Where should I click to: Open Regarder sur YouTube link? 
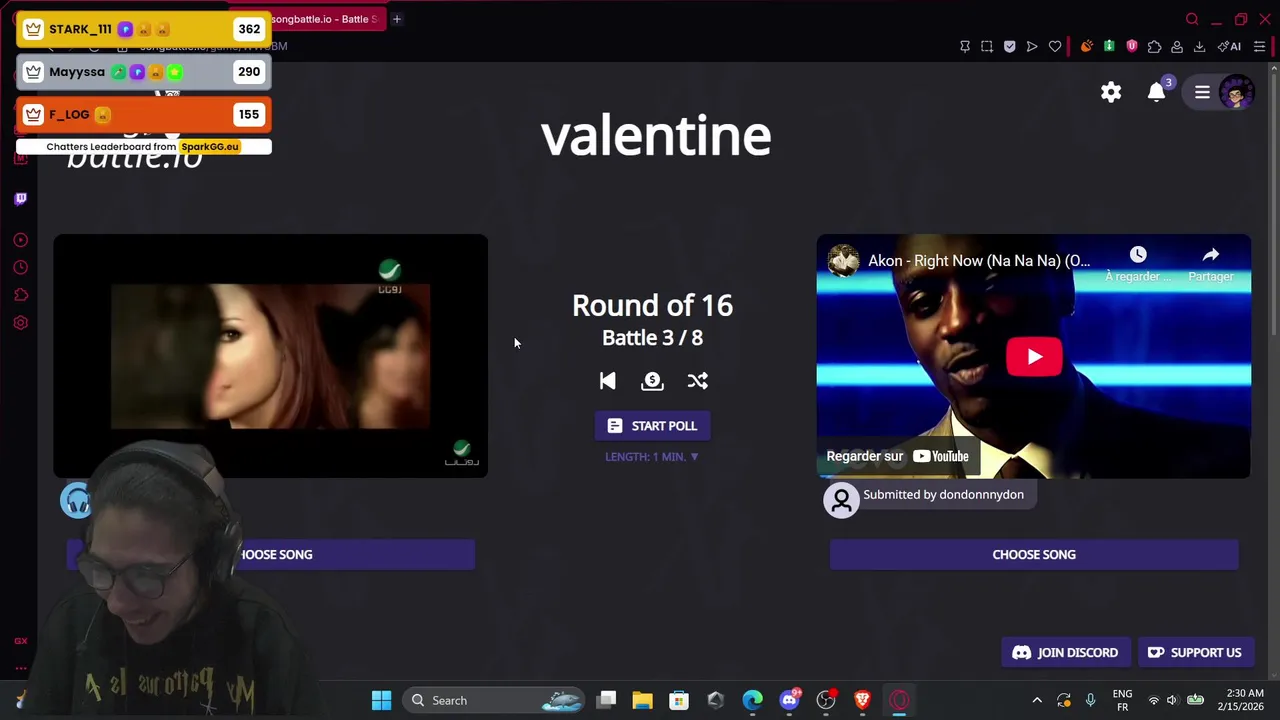(897, 456)
